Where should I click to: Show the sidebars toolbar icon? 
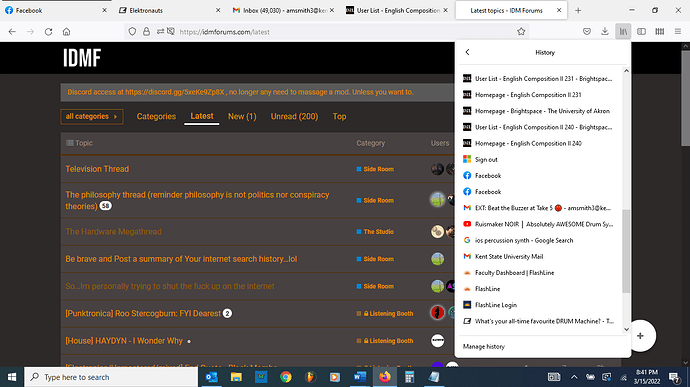[641, 32]
